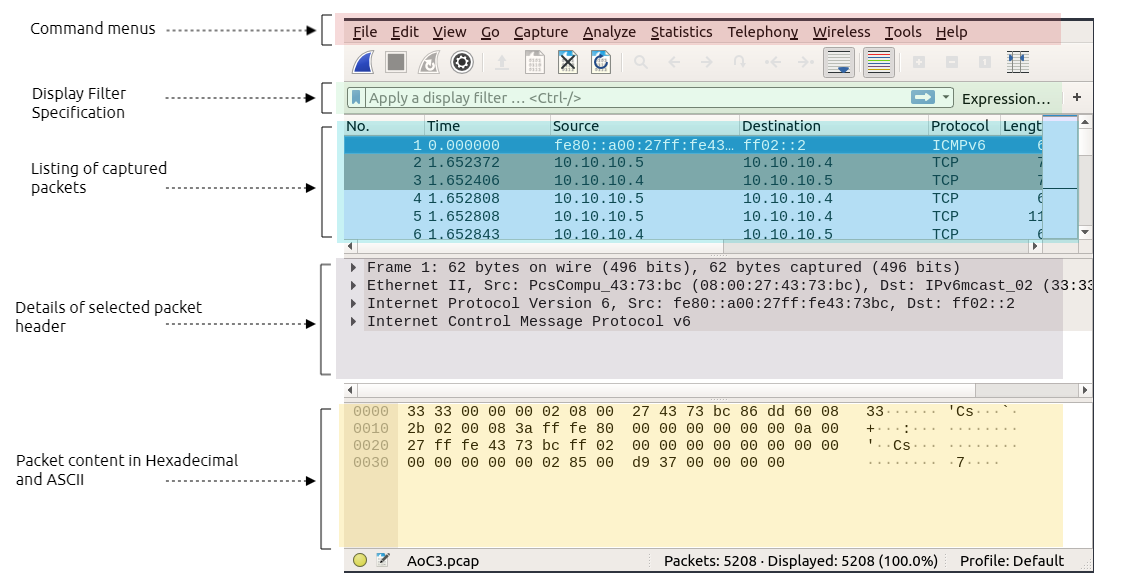Click the close capture file icon
1121x587 pixels.
(568, 63)
